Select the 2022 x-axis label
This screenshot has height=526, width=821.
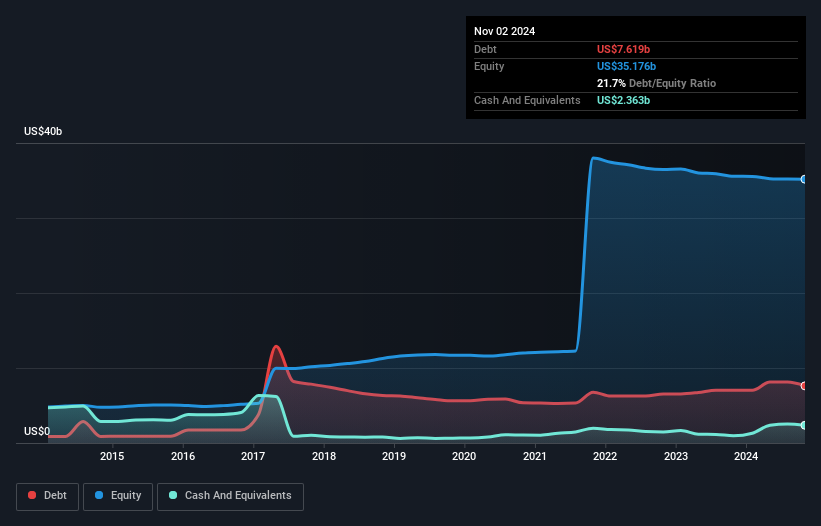click(605, 456)
